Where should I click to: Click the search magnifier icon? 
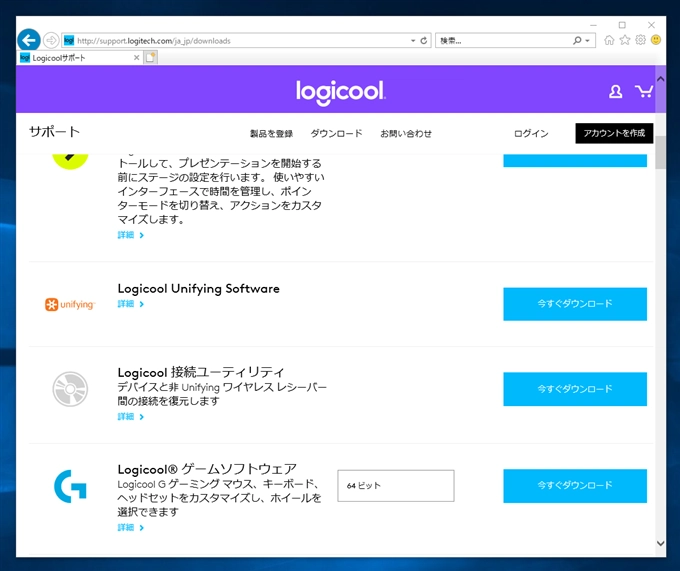click(577, 40)
